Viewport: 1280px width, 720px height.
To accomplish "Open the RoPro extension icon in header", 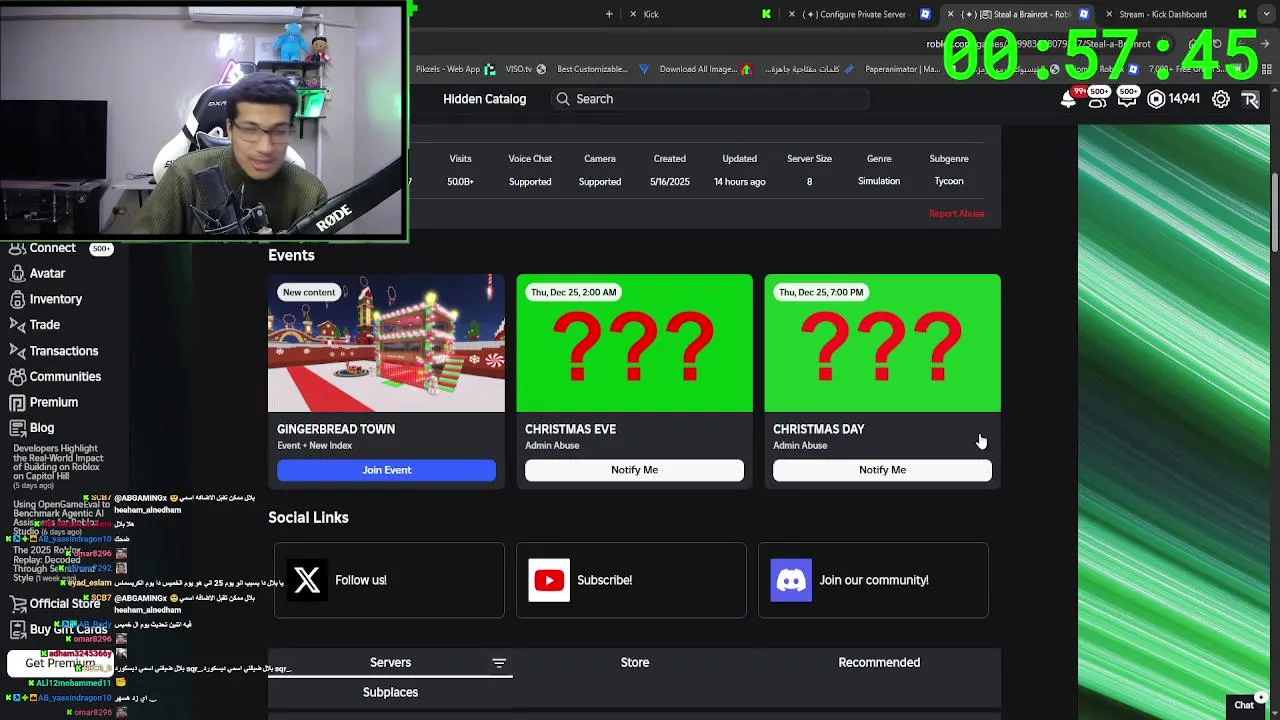I will (1250, 99).
